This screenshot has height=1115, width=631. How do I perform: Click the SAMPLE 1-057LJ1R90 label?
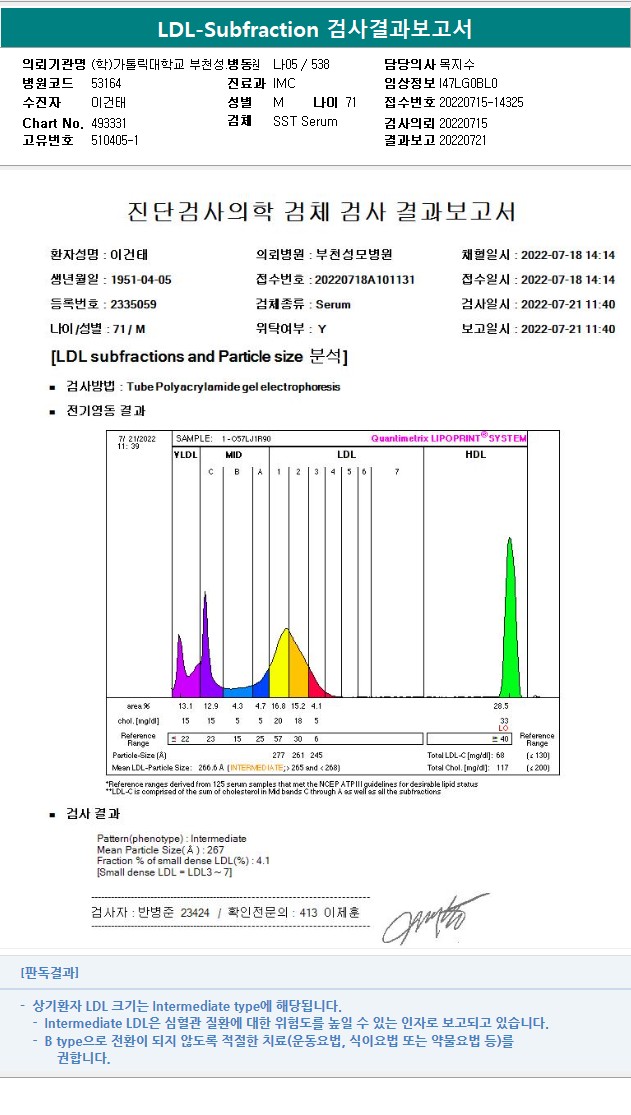coord(223,439)
